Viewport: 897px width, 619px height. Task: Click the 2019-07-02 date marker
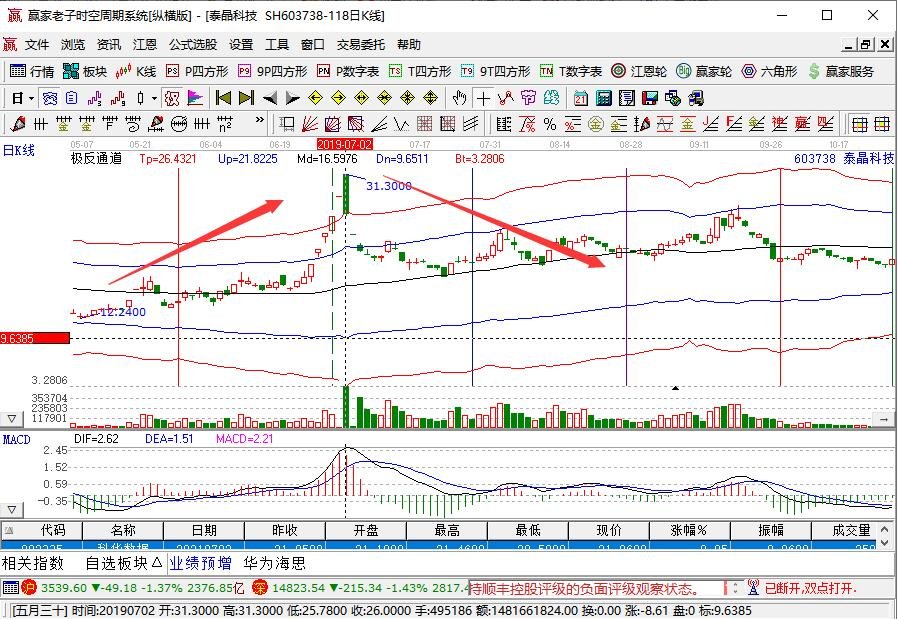coord(344,144)
